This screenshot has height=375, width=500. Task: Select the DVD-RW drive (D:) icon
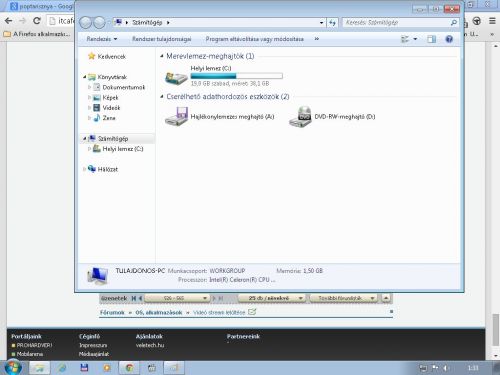click(x=300, y=116)
